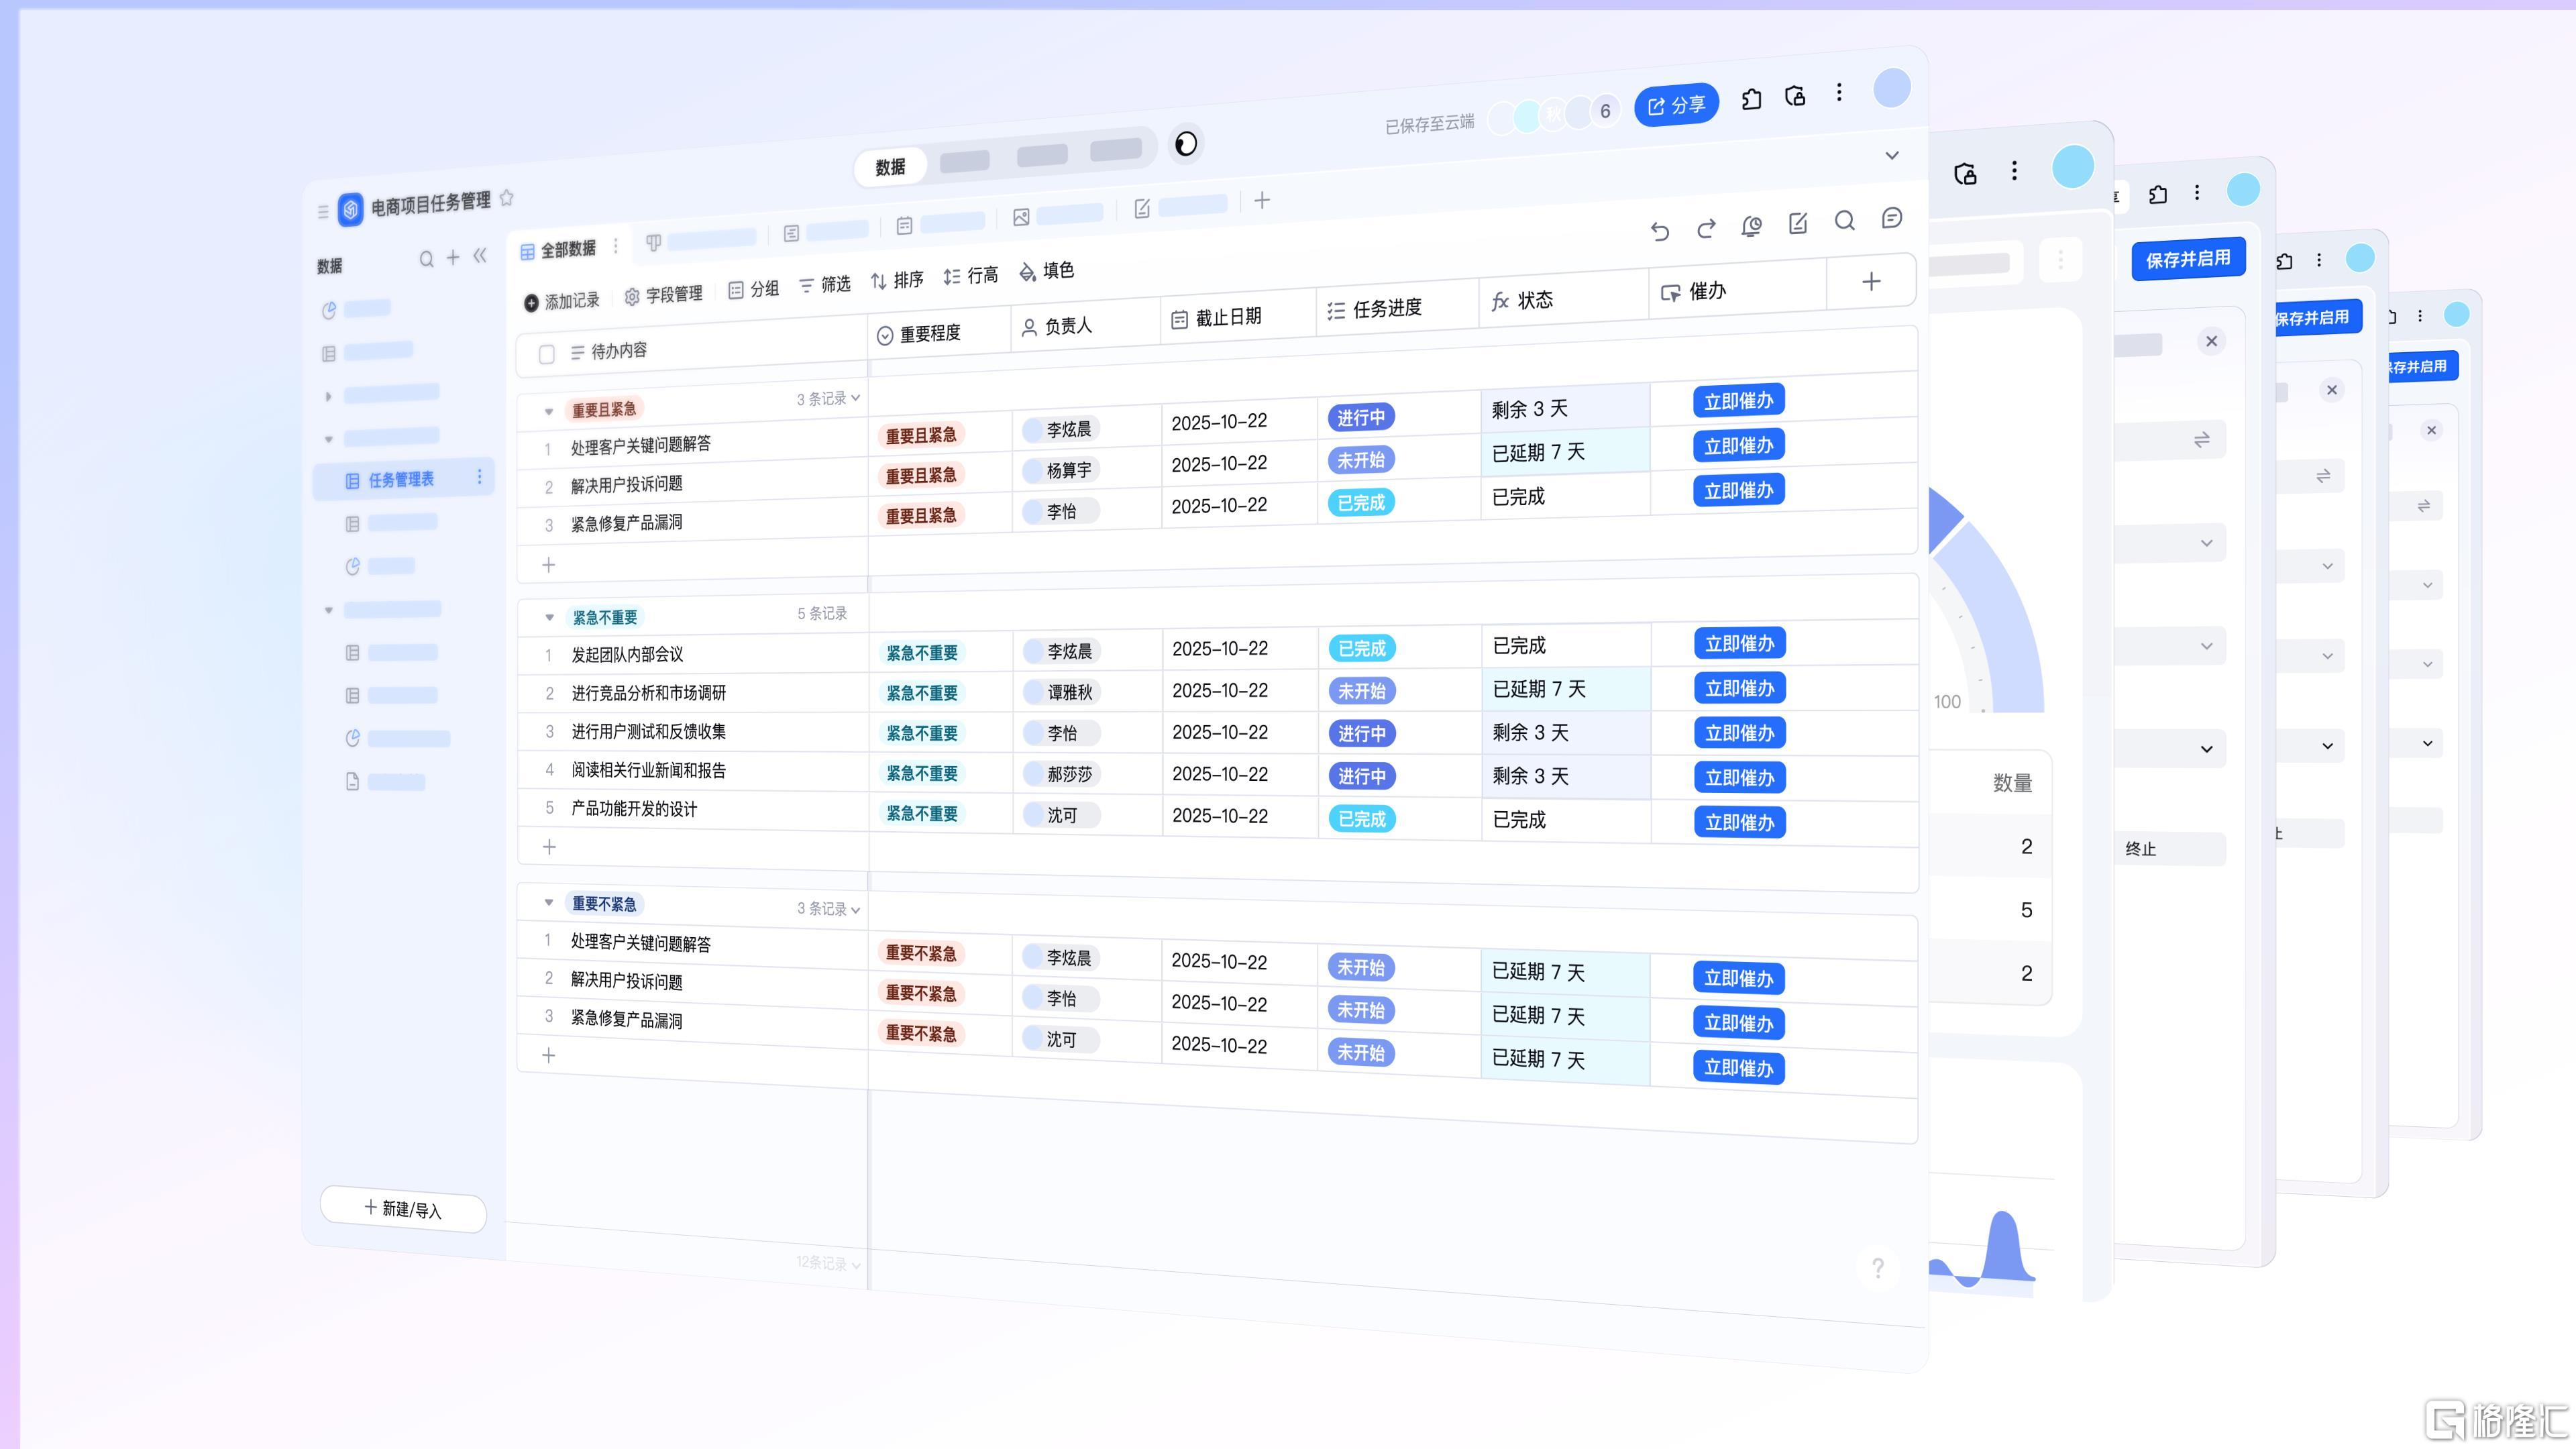Click the plugin puzzle-piece icon
Screen dimensions: 2576x1449
pyautogui.click(x=1751, y=99)
